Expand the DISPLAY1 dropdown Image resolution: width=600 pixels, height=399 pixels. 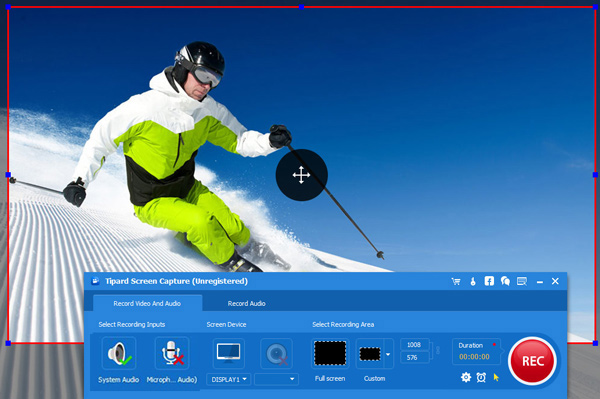(x=229, y=379)
